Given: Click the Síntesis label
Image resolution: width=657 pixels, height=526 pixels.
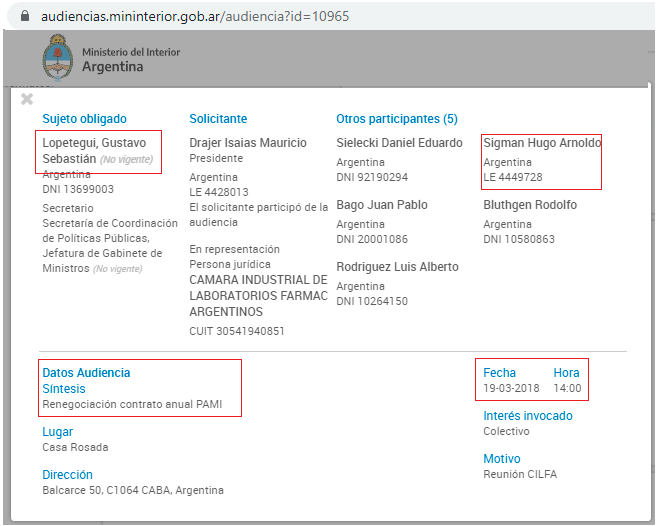Looking at the screenshot, I should pos(64,389).
